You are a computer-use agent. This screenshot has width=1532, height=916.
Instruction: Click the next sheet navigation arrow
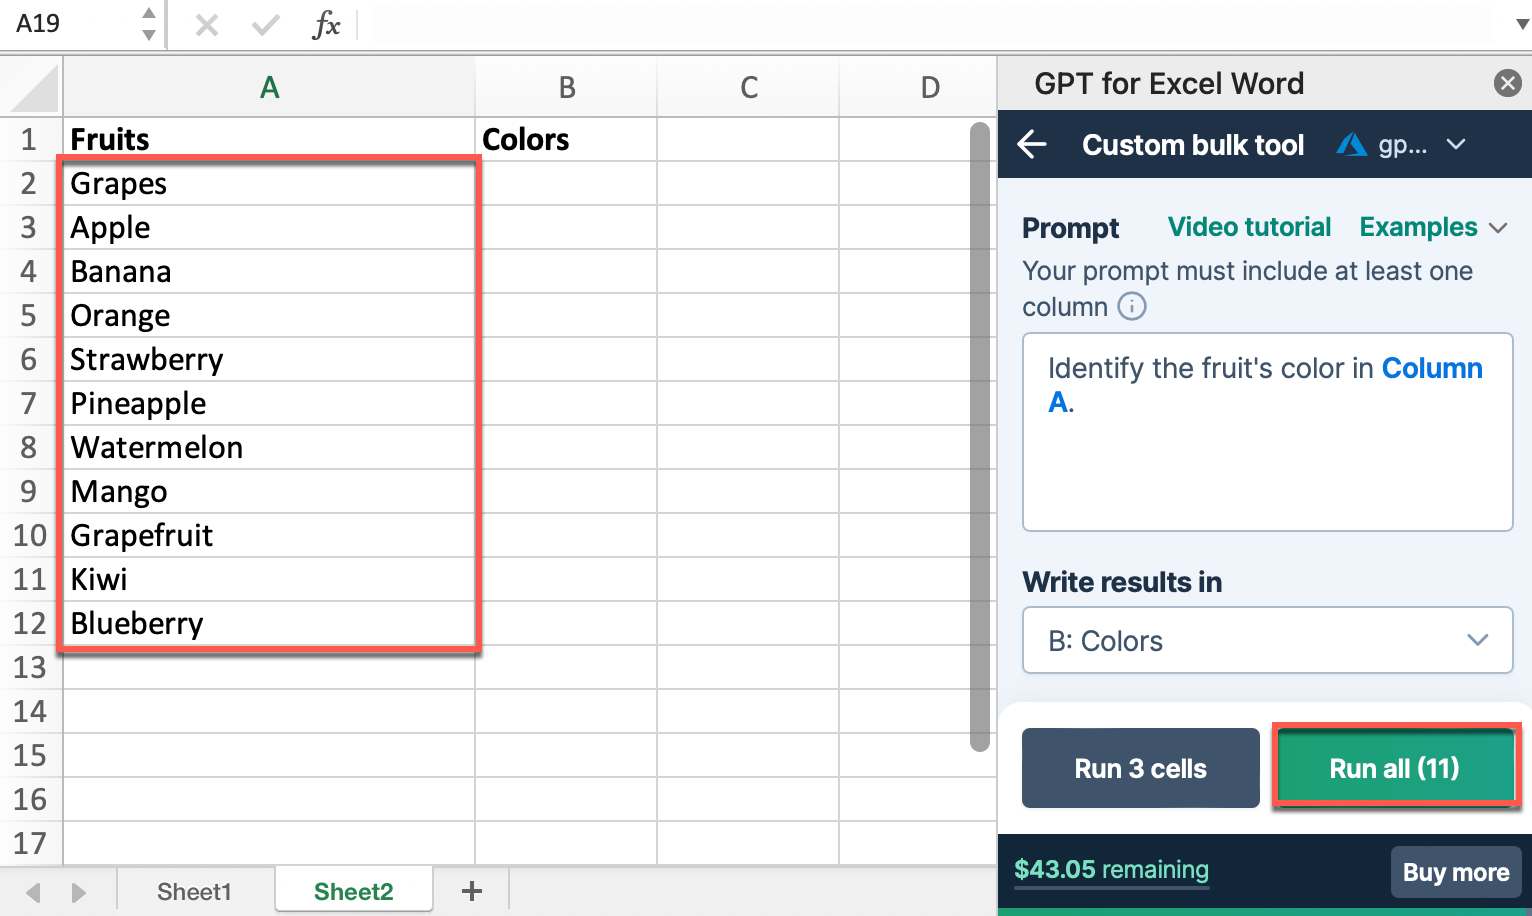(x=79, y=892)
